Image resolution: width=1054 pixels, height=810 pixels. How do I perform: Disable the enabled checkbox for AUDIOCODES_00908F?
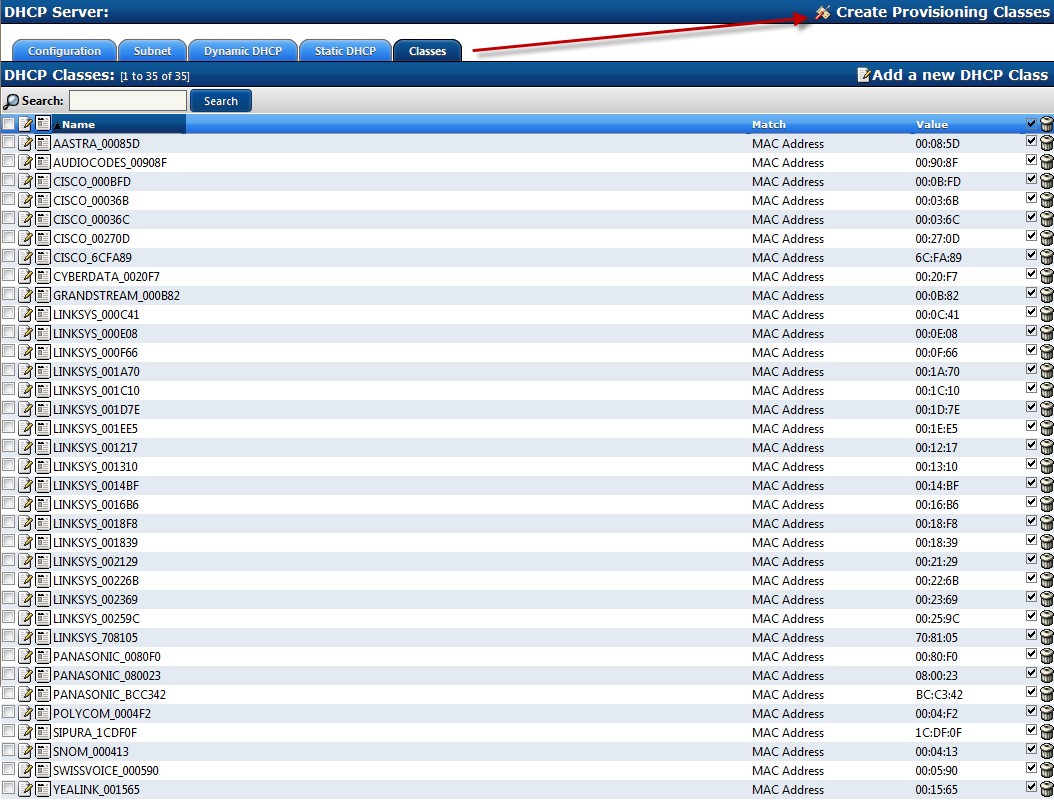point(1032,160)
